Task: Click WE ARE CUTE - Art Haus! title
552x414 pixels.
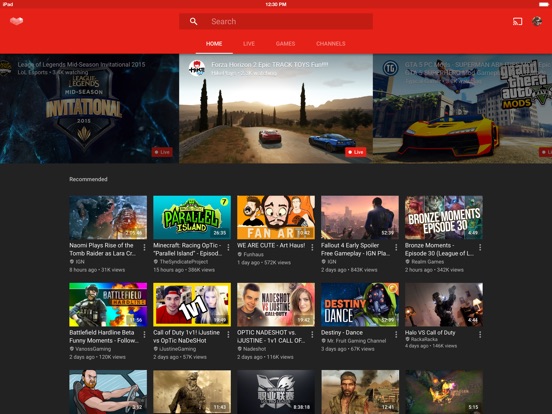Action: point(271,245)
